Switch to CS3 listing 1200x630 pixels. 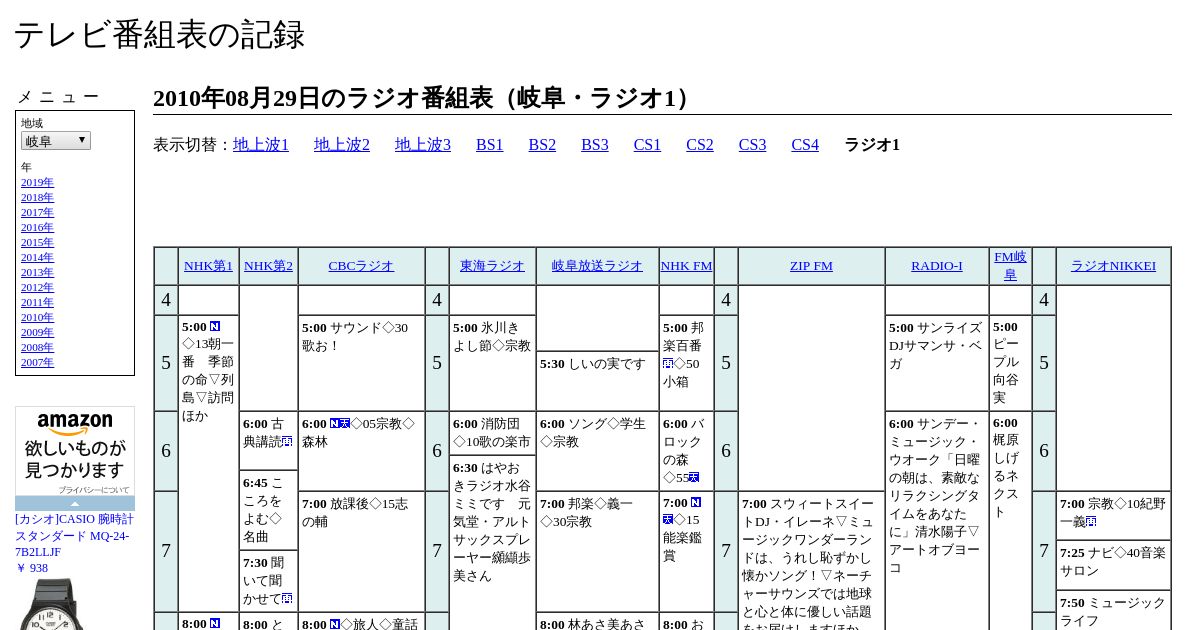[x=752, y=145]
